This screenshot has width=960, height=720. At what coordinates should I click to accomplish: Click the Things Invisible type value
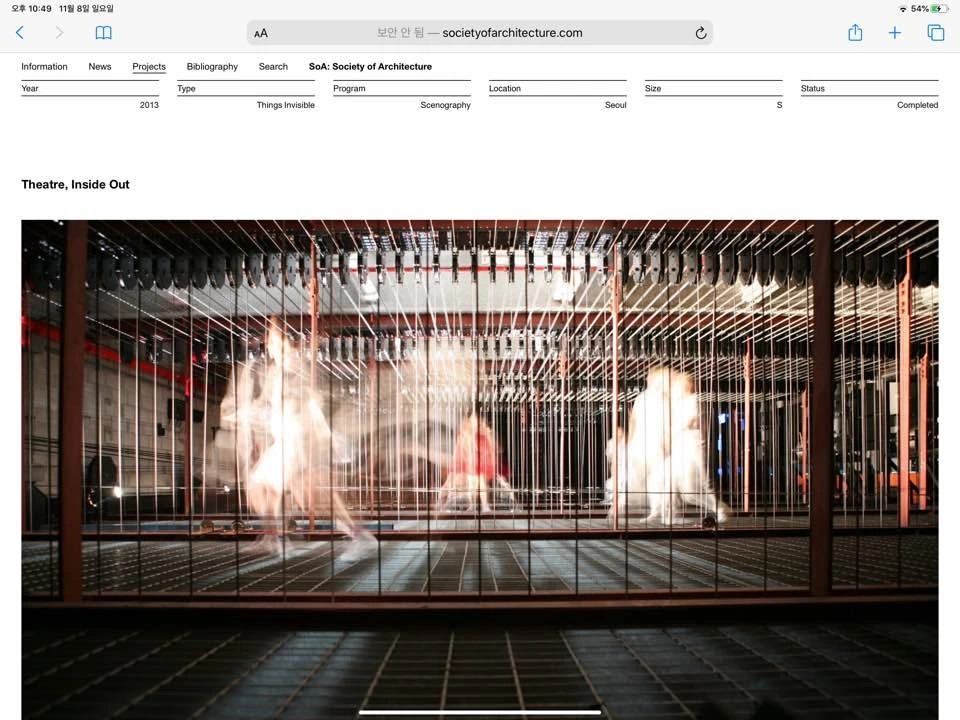[x=285, y=105]
